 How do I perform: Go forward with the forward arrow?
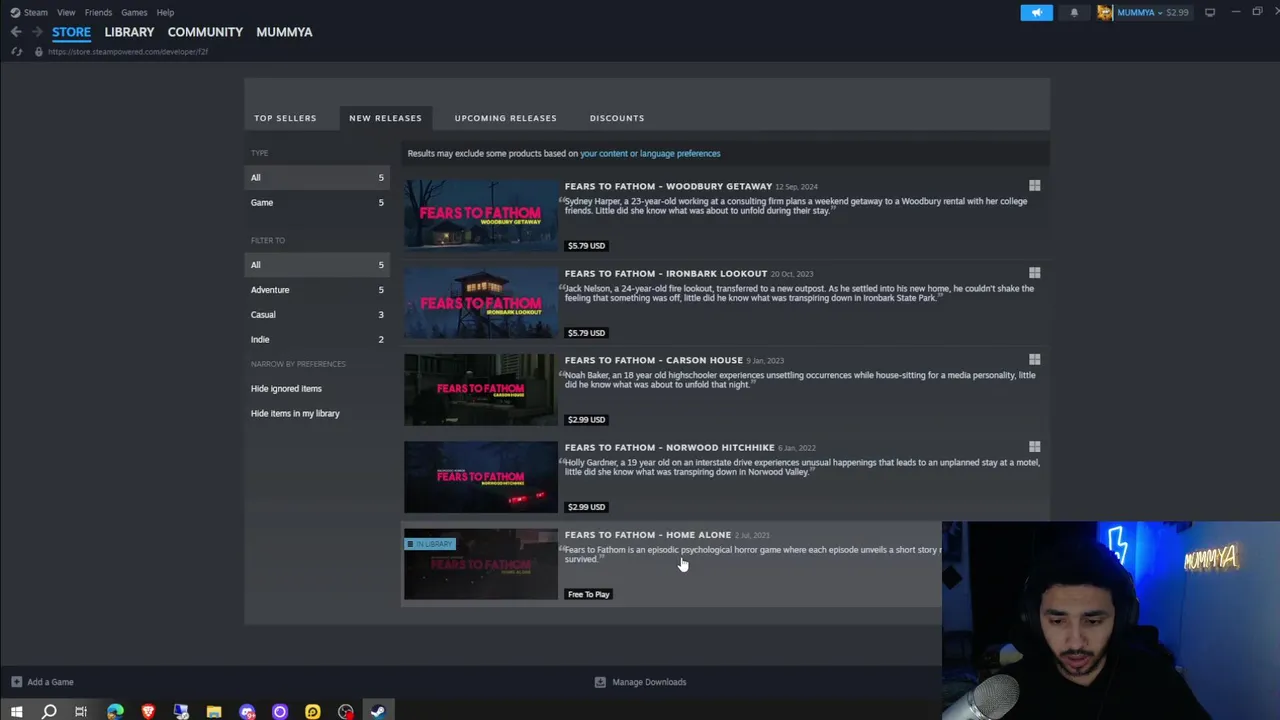[38, 32]
